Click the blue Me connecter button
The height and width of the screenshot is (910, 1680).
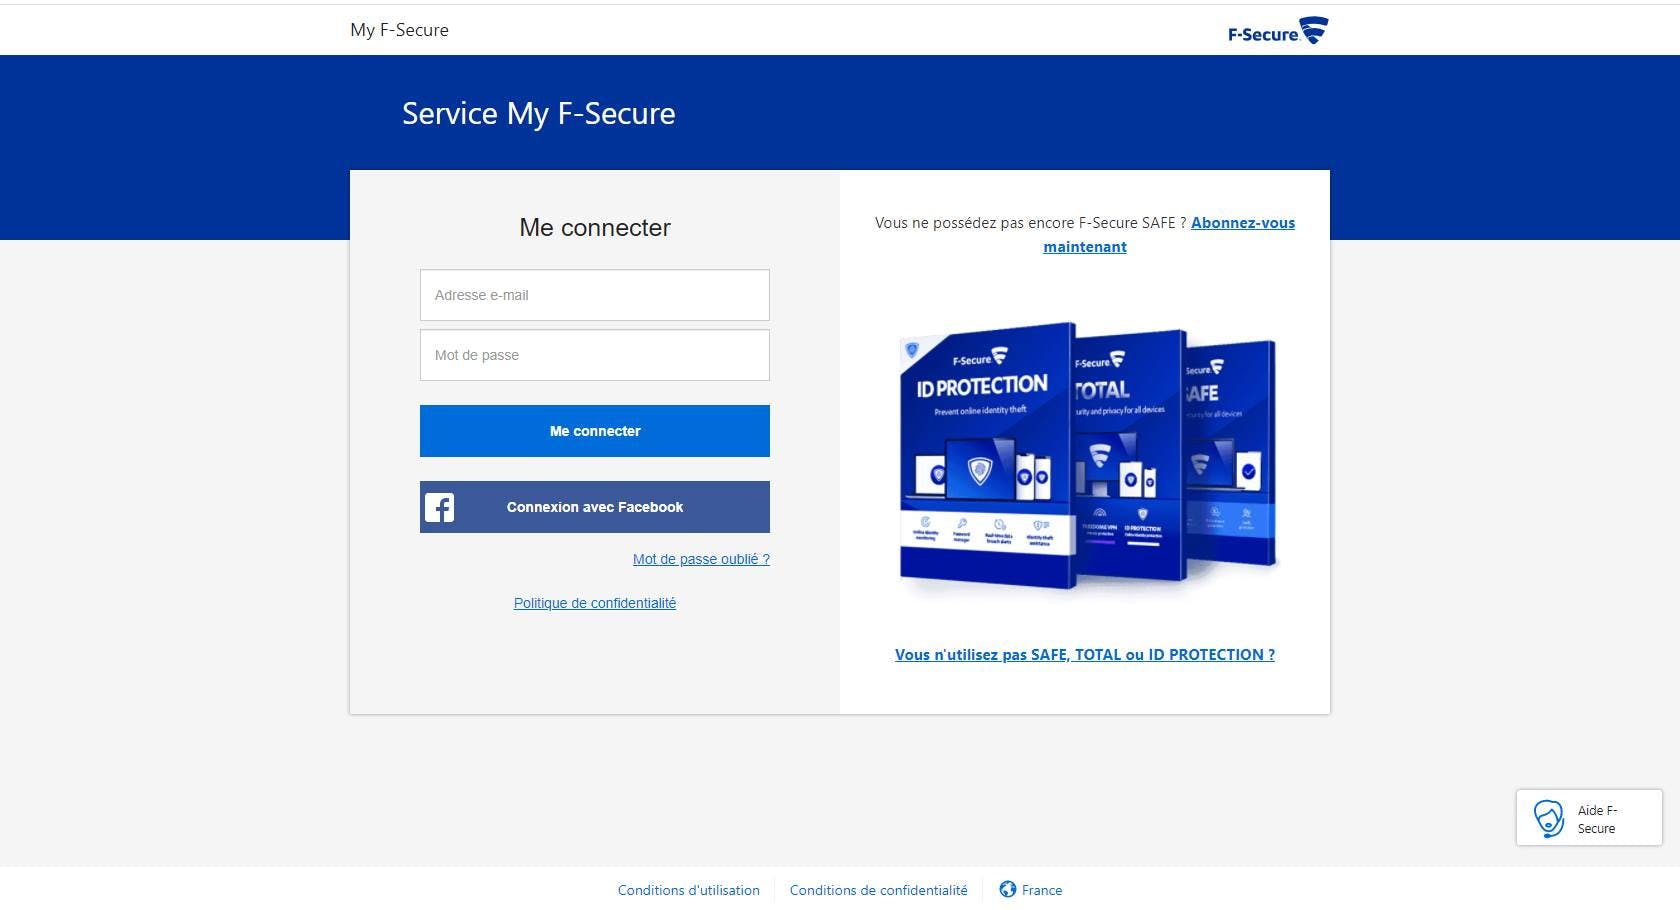click(x=595, y=431)
